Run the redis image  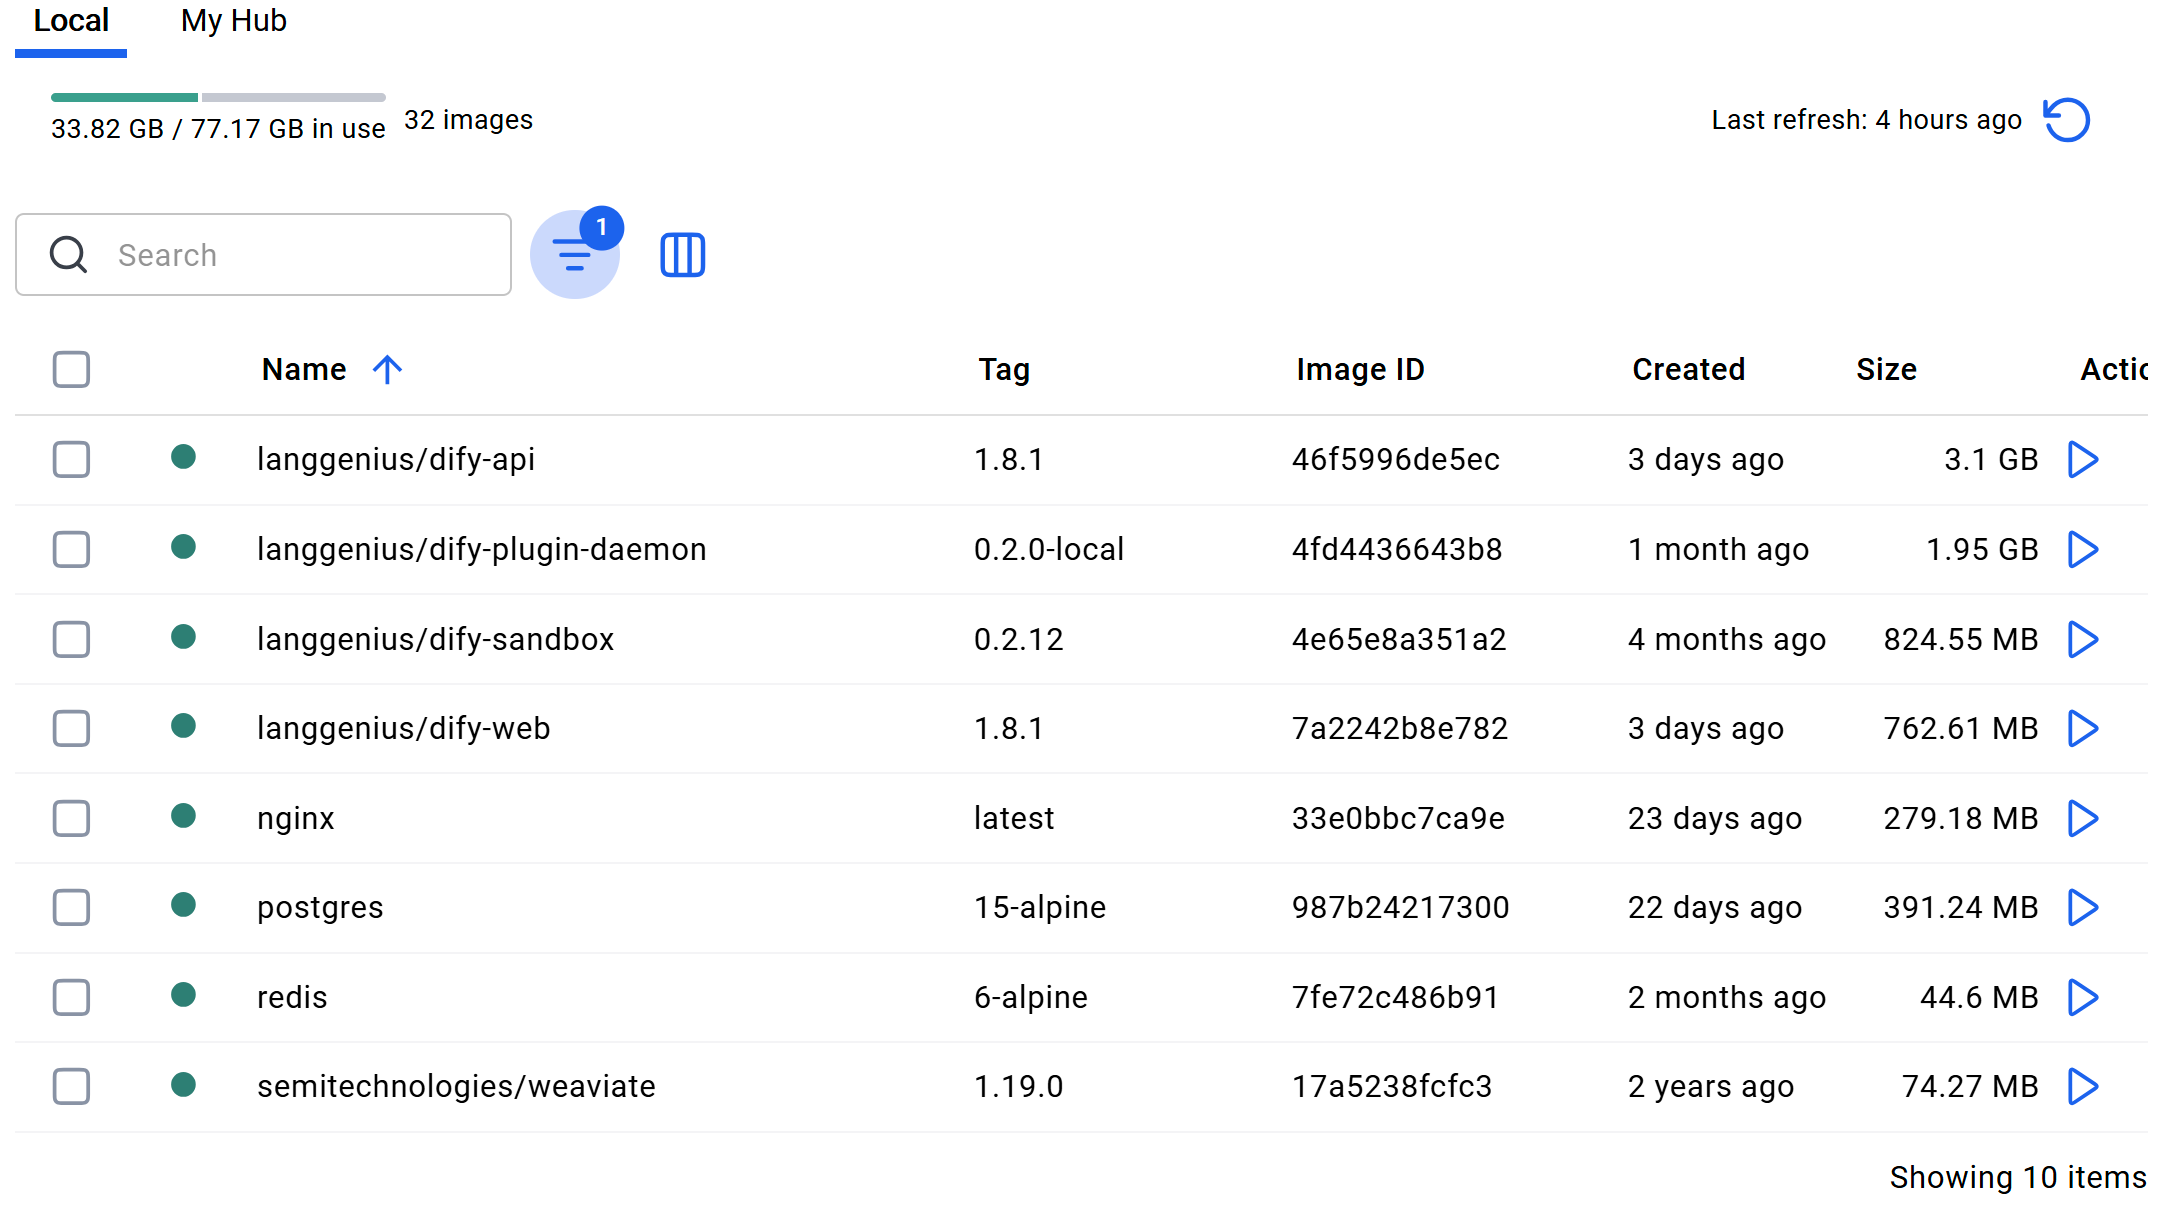[x=2082, y=998]
